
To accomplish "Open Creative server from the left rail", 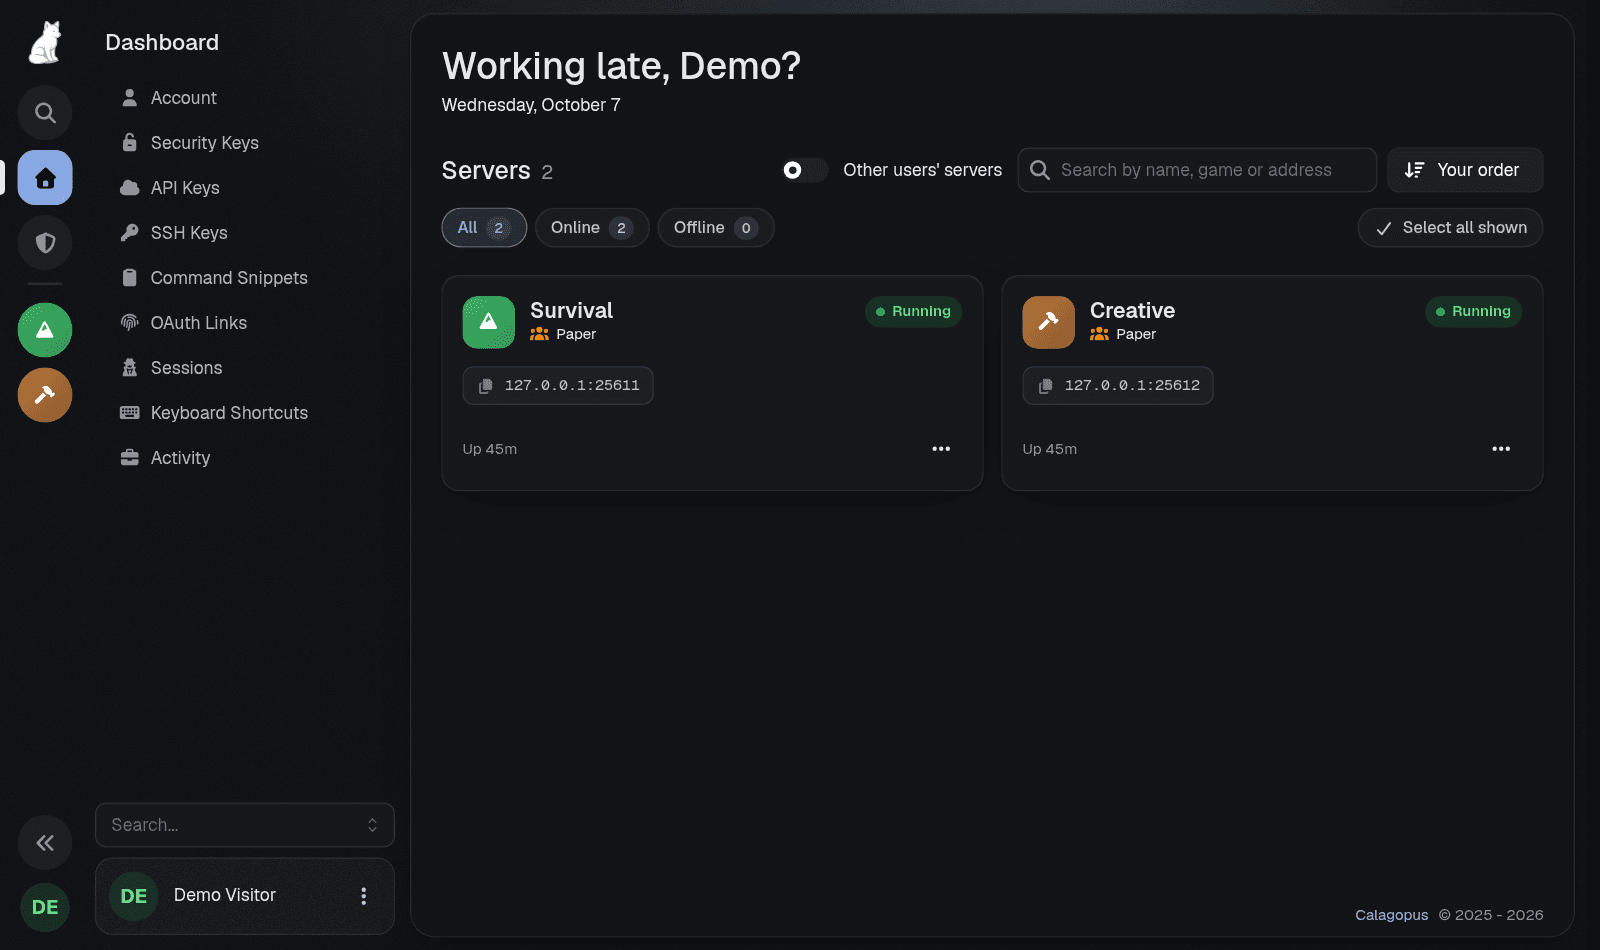I will coord(45,395).
